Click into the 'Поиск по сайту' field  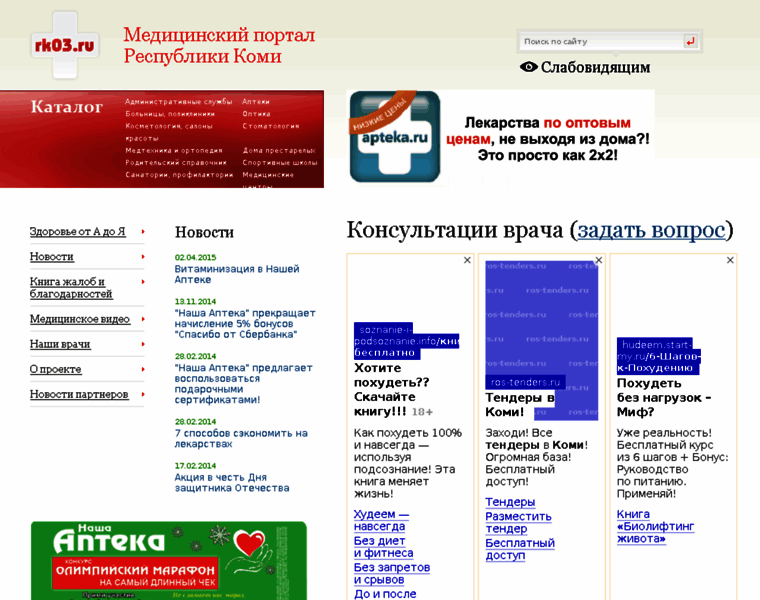pyautogui.click(x=600, y=42)
